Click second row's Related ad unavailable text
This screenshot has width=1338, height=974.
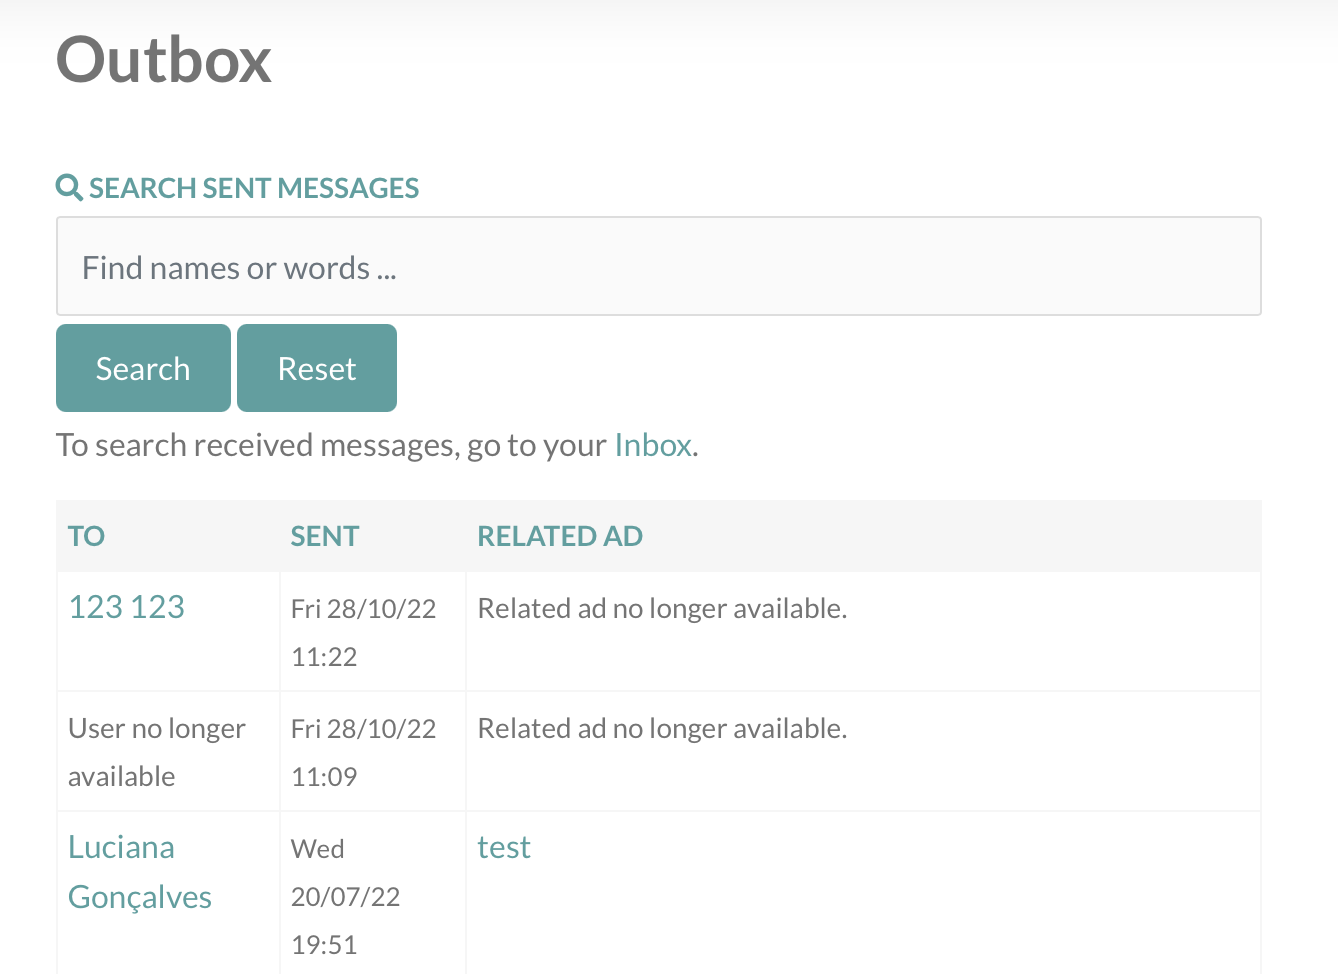(x=662, y=728)
